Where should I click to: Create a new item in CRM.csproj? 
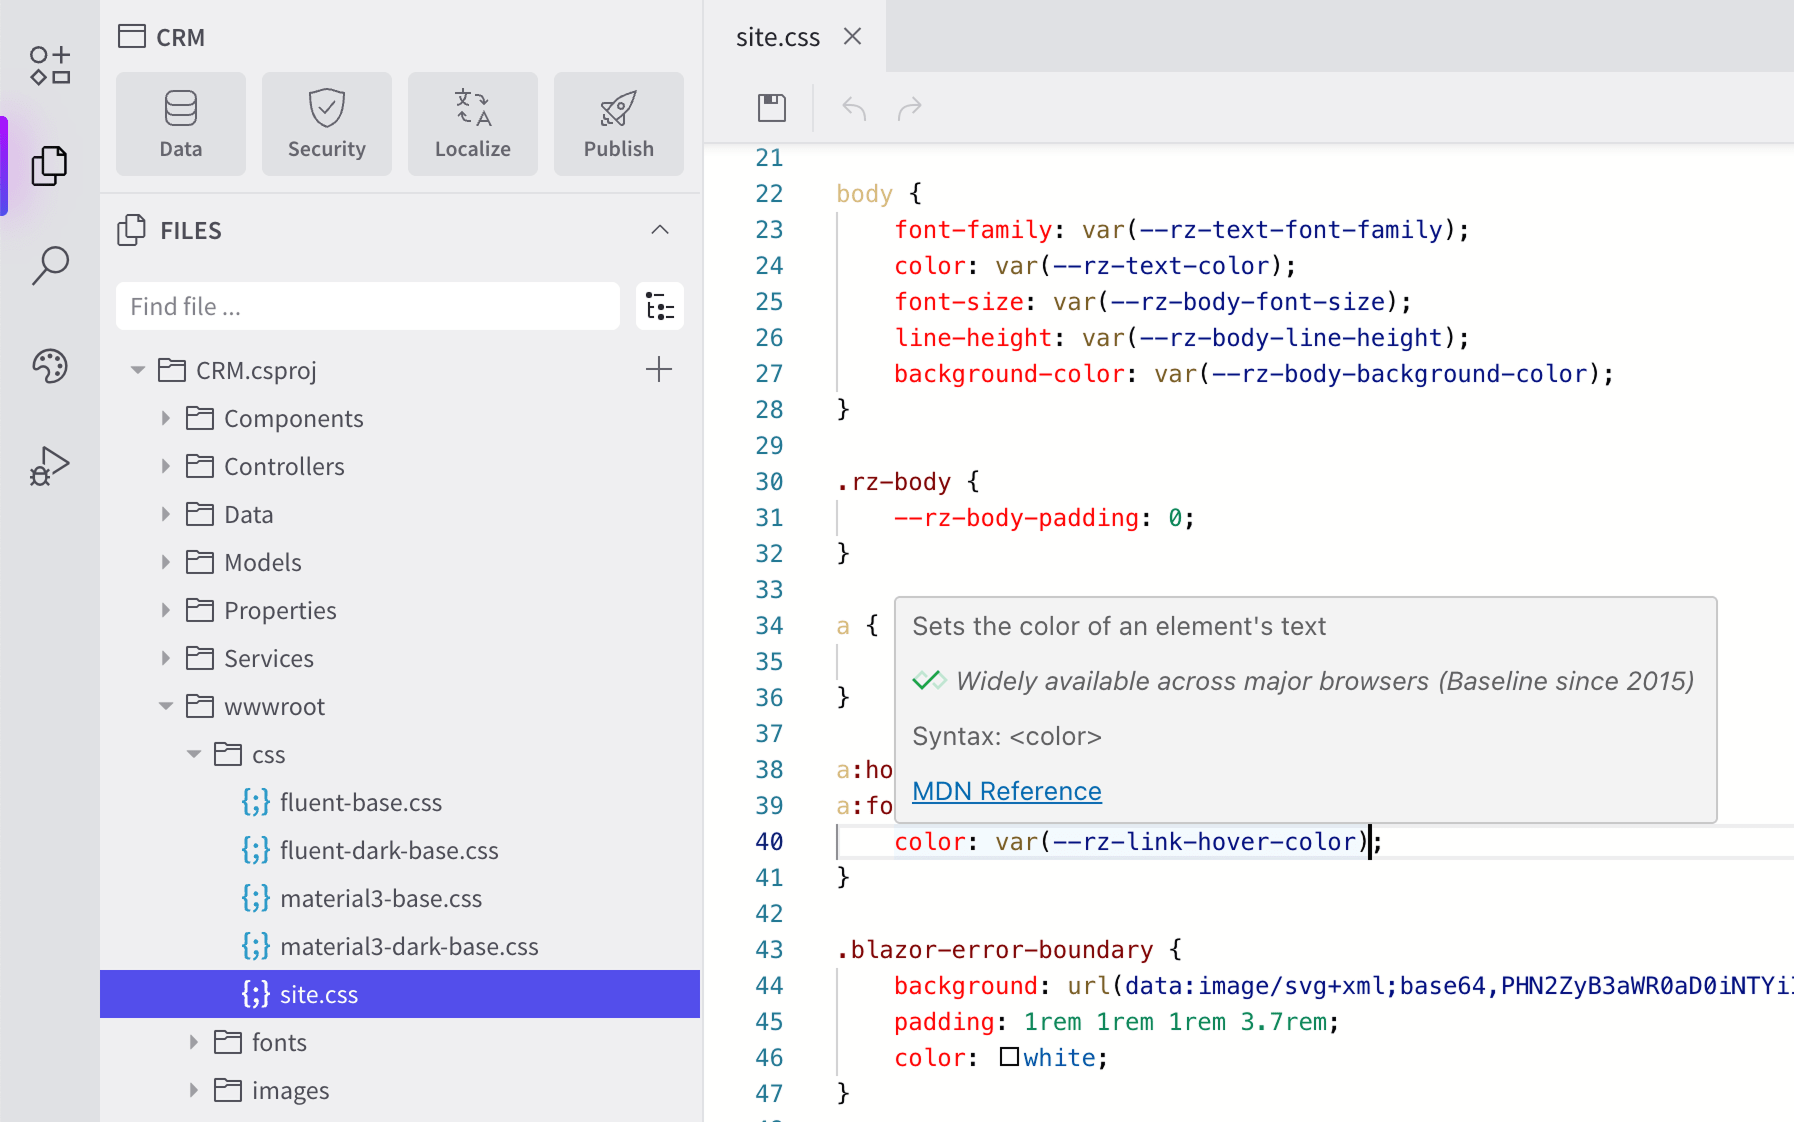[x=659, y=370]
